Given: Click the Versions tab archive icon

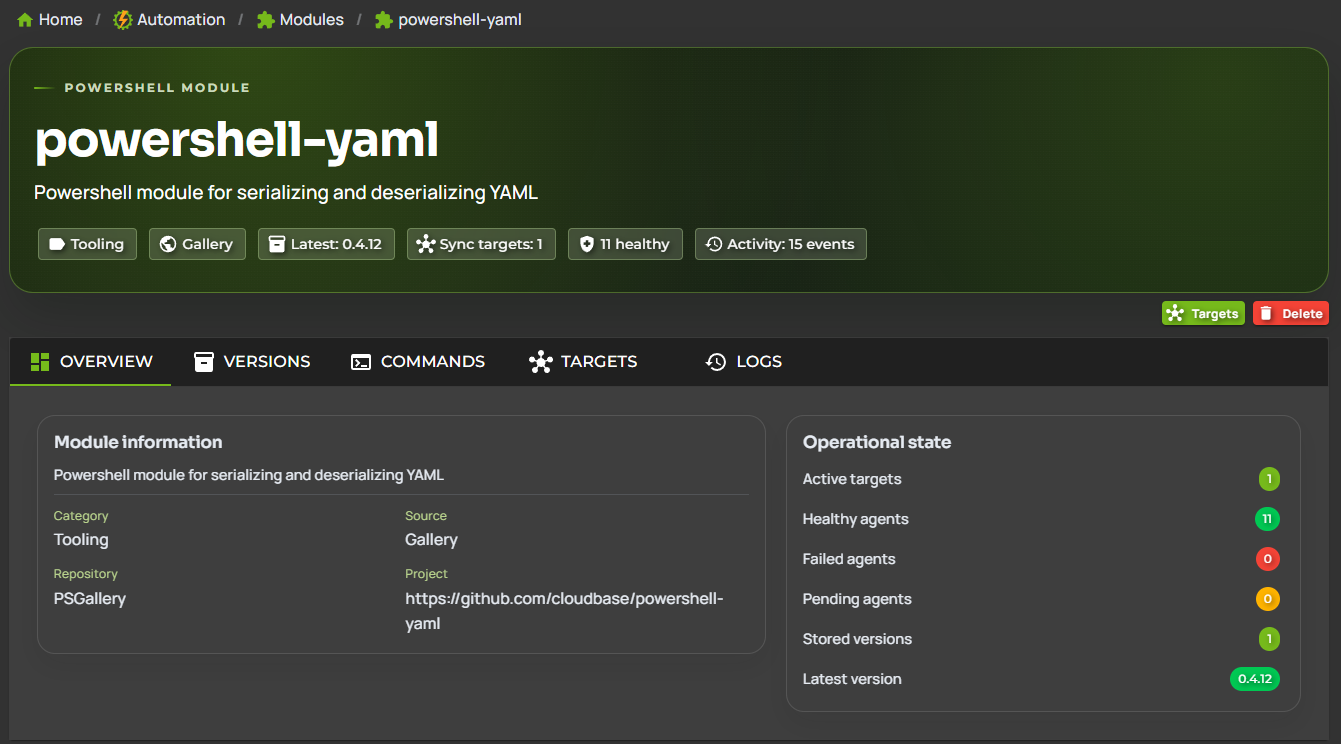Looking at the screenshot, I should coord(204,361).
